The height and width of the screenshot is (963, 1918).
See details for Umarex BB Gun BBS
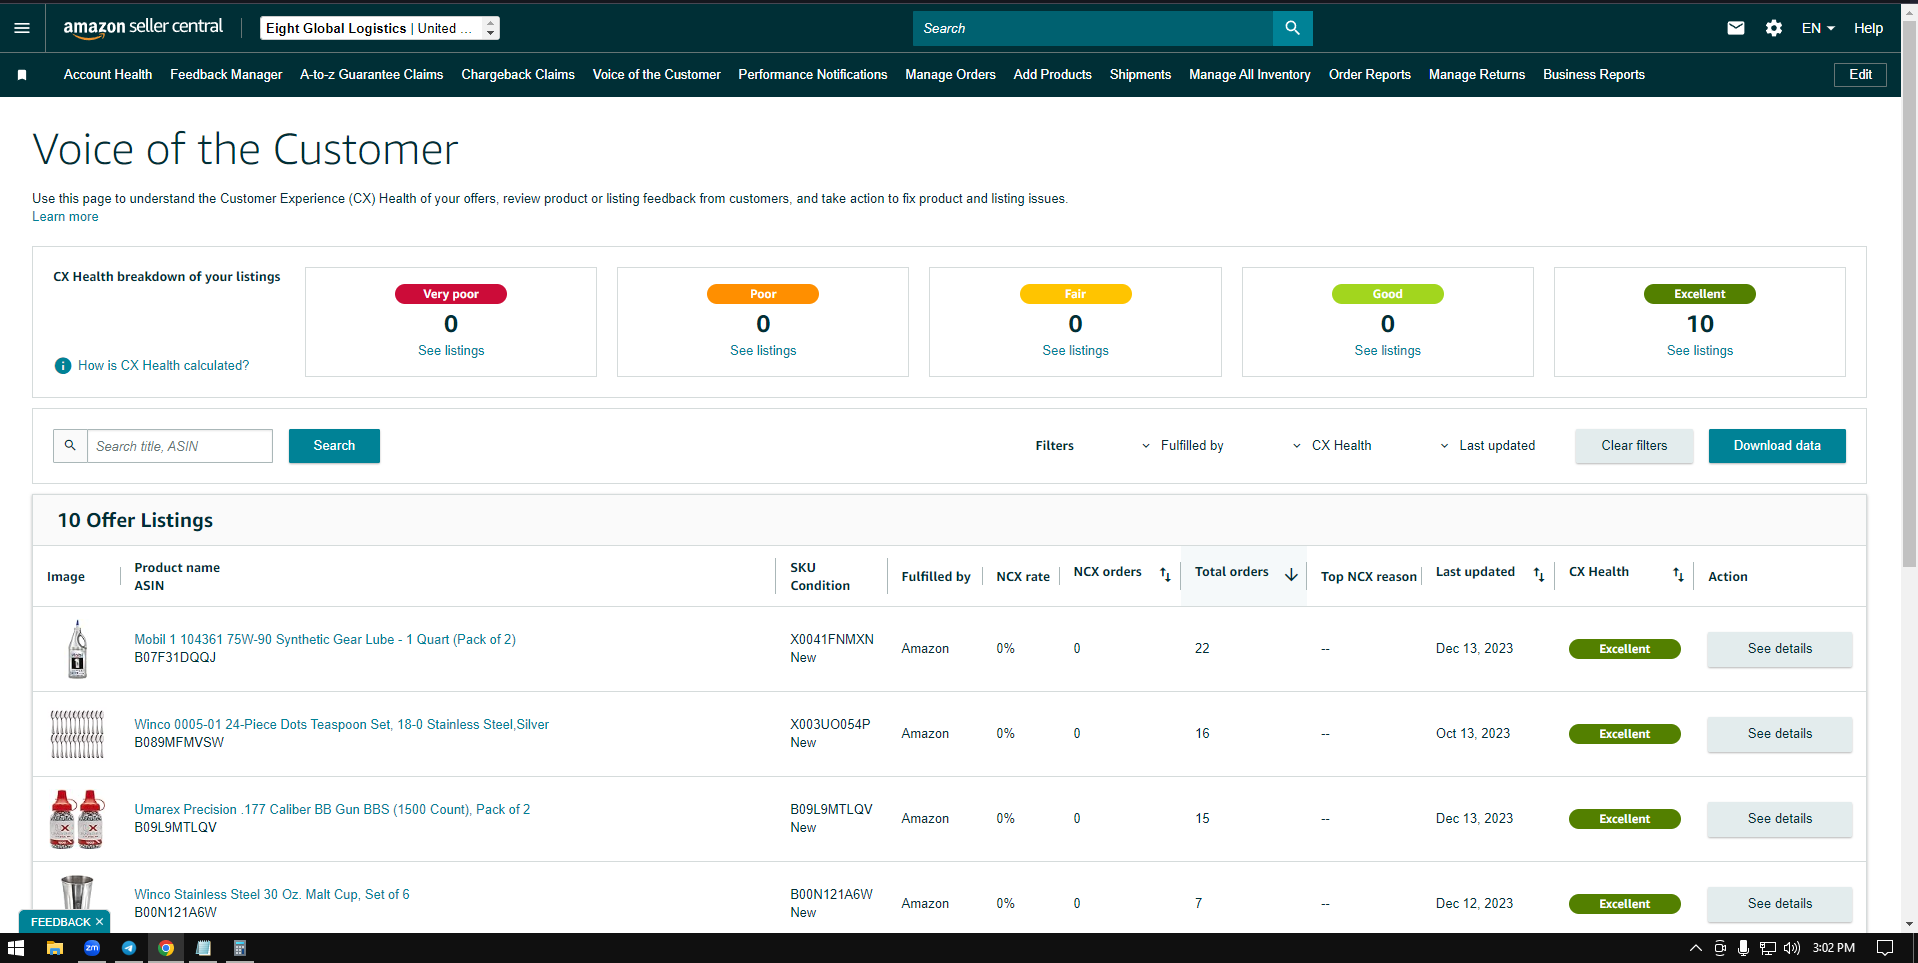[1780, 819]
